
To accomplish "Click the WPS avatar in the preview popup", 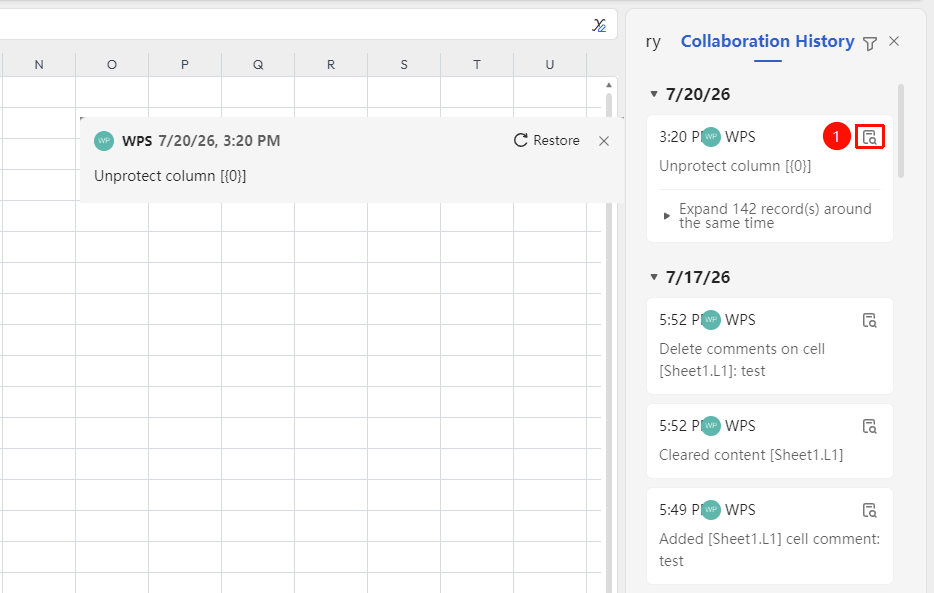I will coord(104,141).
